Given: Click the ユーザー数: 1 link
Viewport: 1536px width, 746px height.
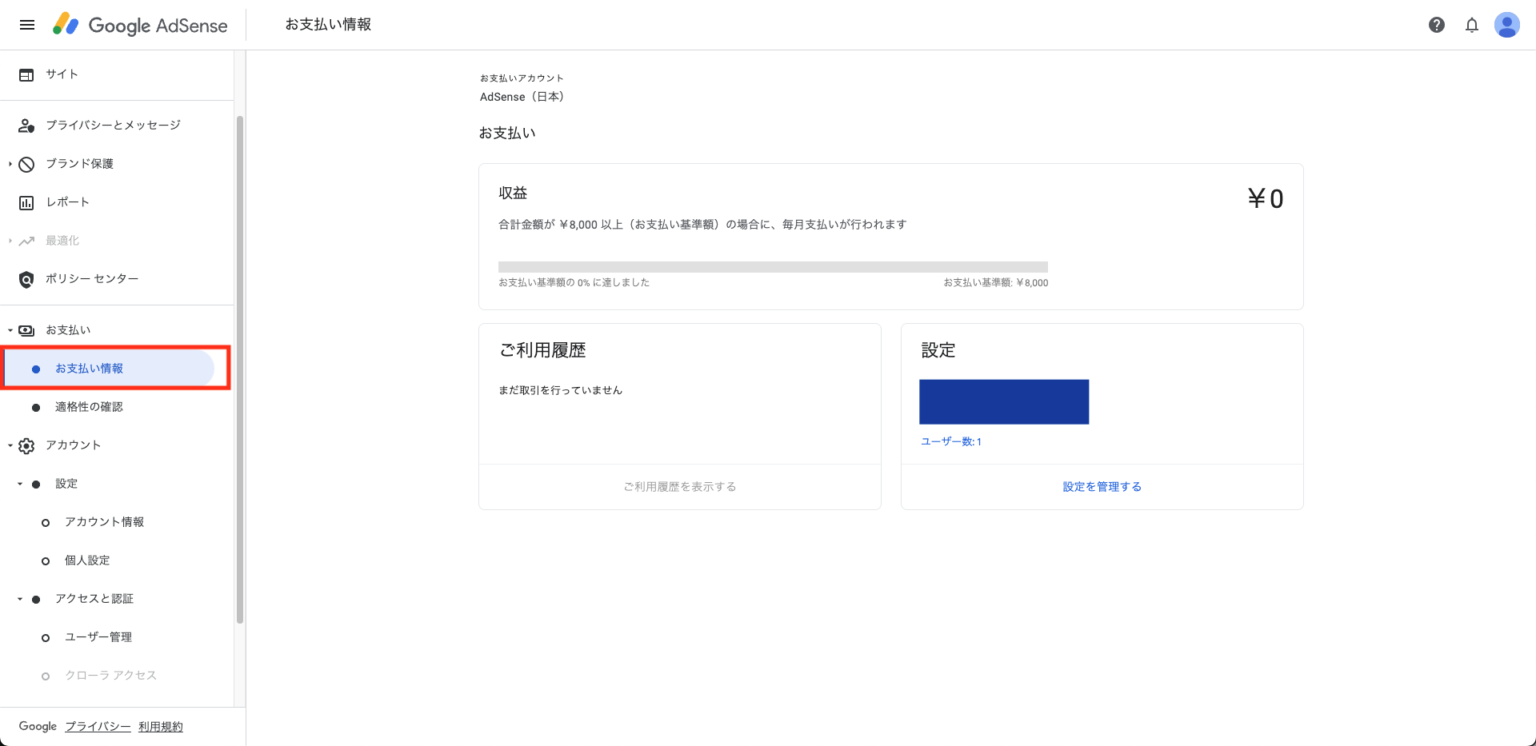Looking at the screenshot, I should click(x=951, y=441).
